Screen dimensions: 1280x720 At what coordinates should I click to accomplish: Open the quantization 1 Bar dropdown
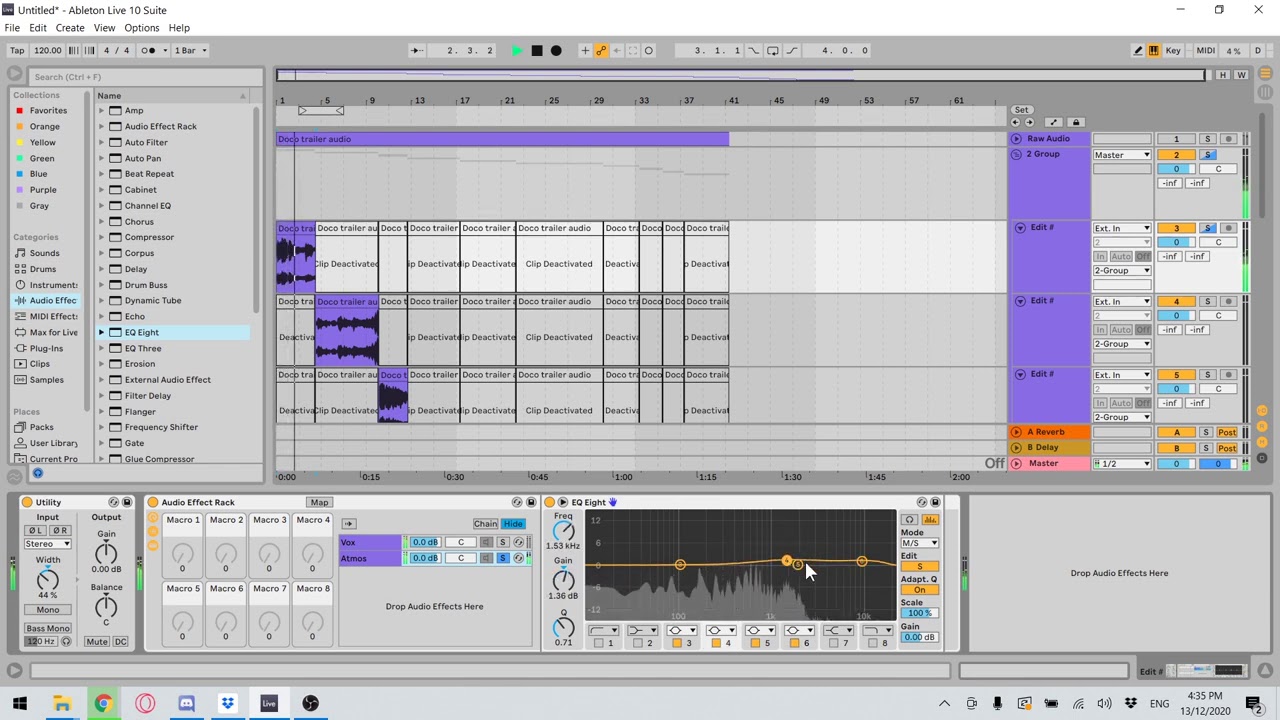(191, 50)
